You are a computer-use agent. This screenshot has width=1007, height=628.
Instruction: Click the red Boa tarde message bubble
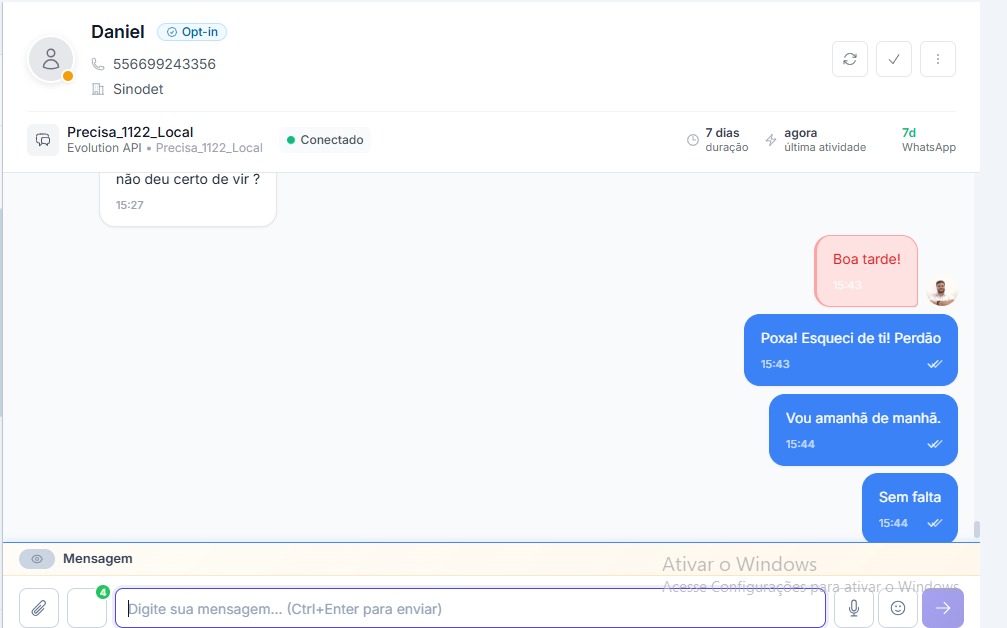point(866,270)
